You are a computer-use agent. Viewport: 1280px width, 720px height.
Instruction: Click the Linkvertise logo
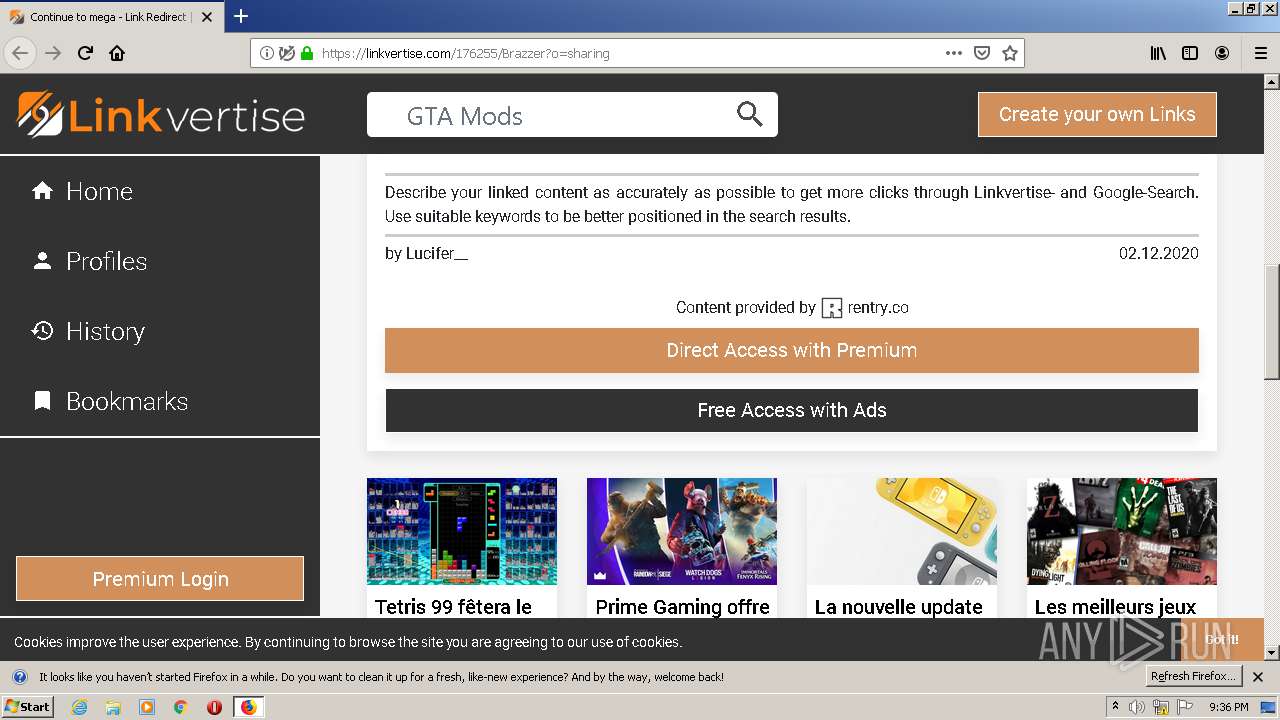161,114
